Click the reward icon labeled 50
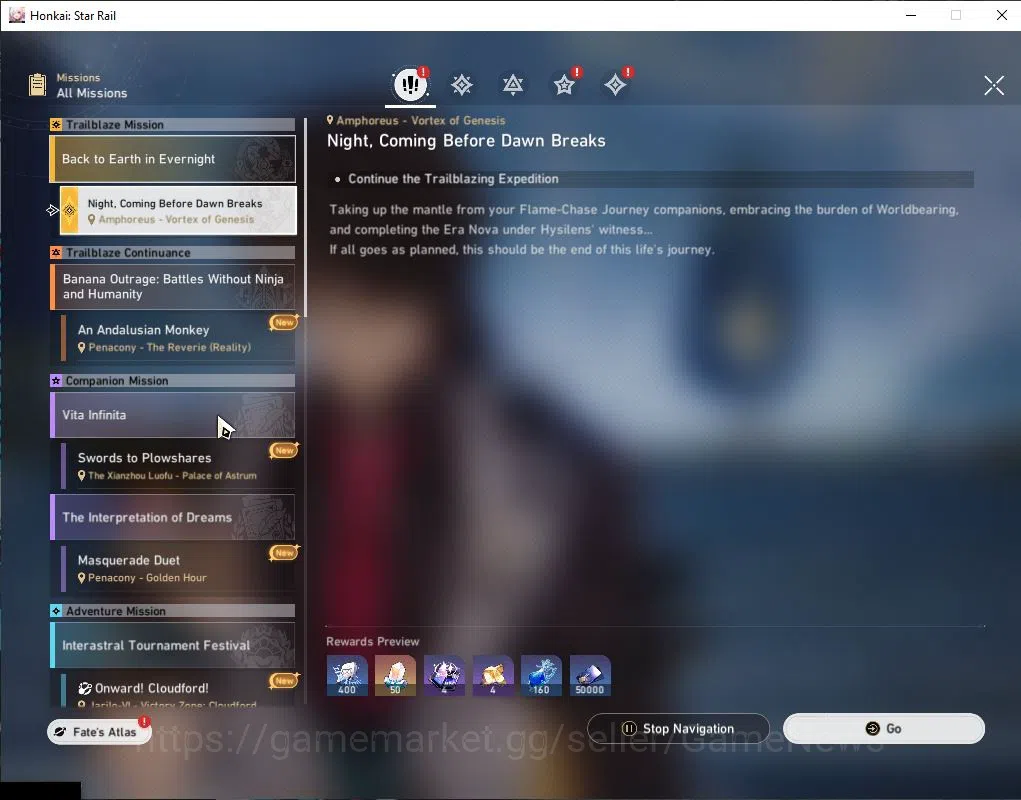 (395, 676)
